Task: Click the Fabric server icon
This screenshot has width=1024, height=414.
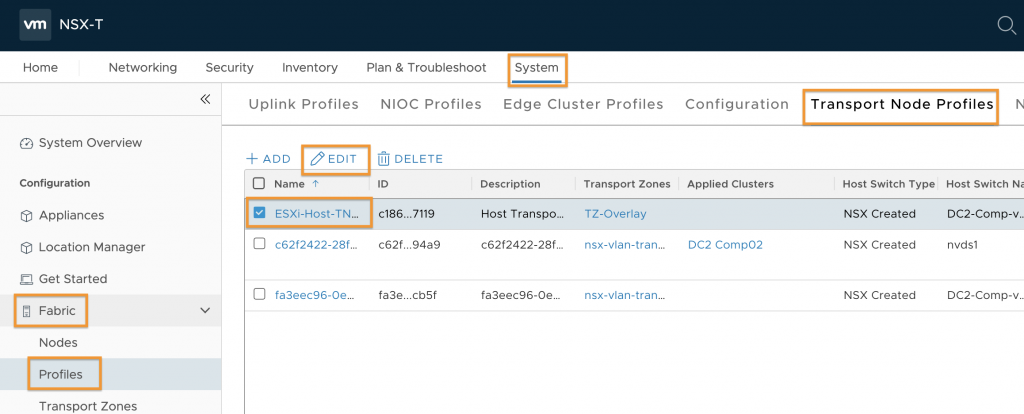Action: click(26, 311)
